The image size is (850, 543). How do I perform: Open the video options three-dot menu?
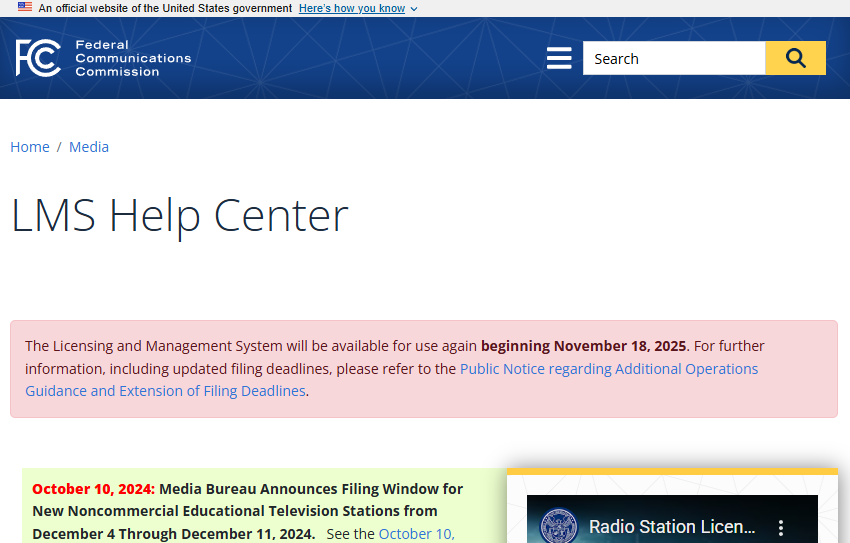(x=781, y=527)
